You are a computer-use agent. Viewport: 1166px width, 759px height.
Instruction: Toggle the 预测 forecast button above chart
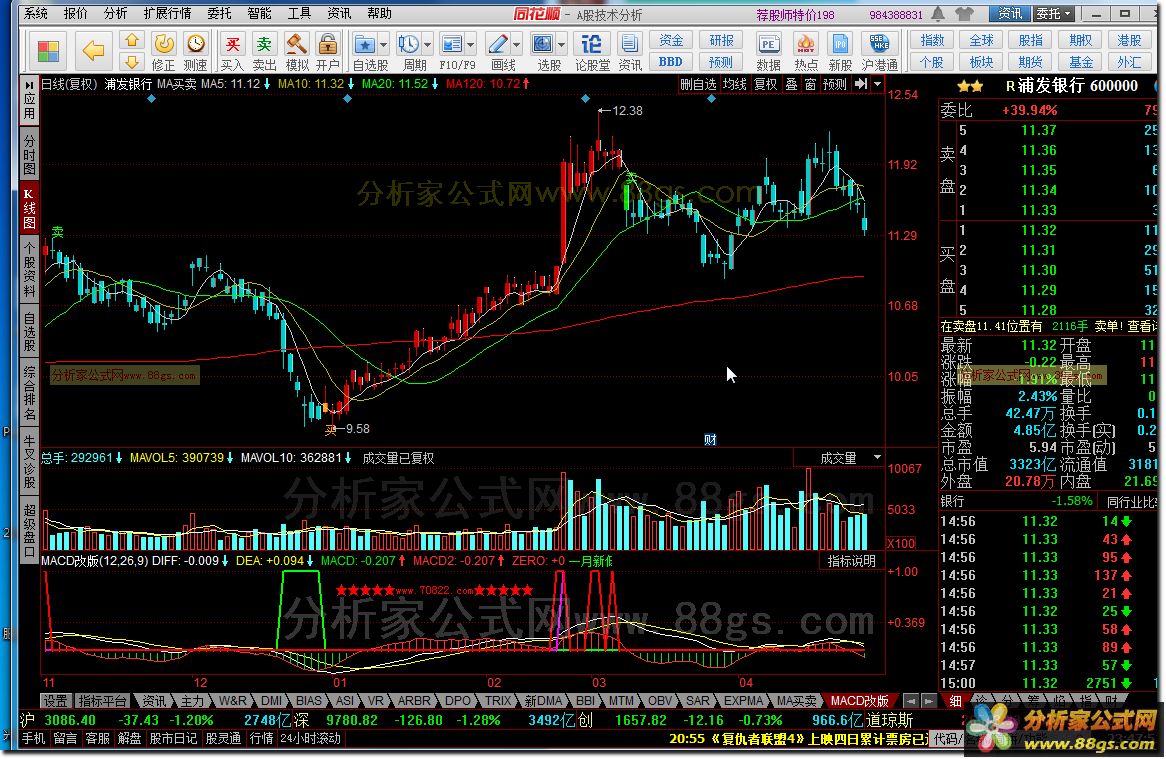[834, 84]
